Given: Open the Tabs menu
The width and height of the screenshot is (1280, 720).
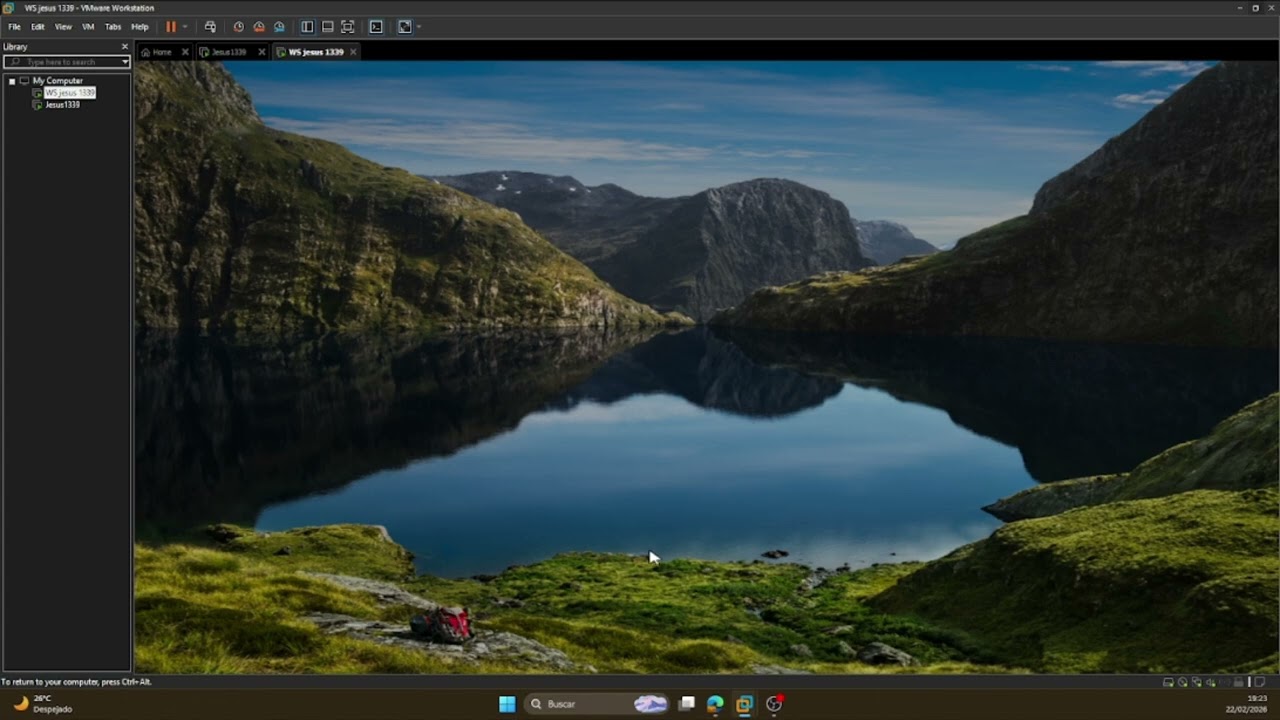Looking at the screenshot, I should click(x=113, y=27).
